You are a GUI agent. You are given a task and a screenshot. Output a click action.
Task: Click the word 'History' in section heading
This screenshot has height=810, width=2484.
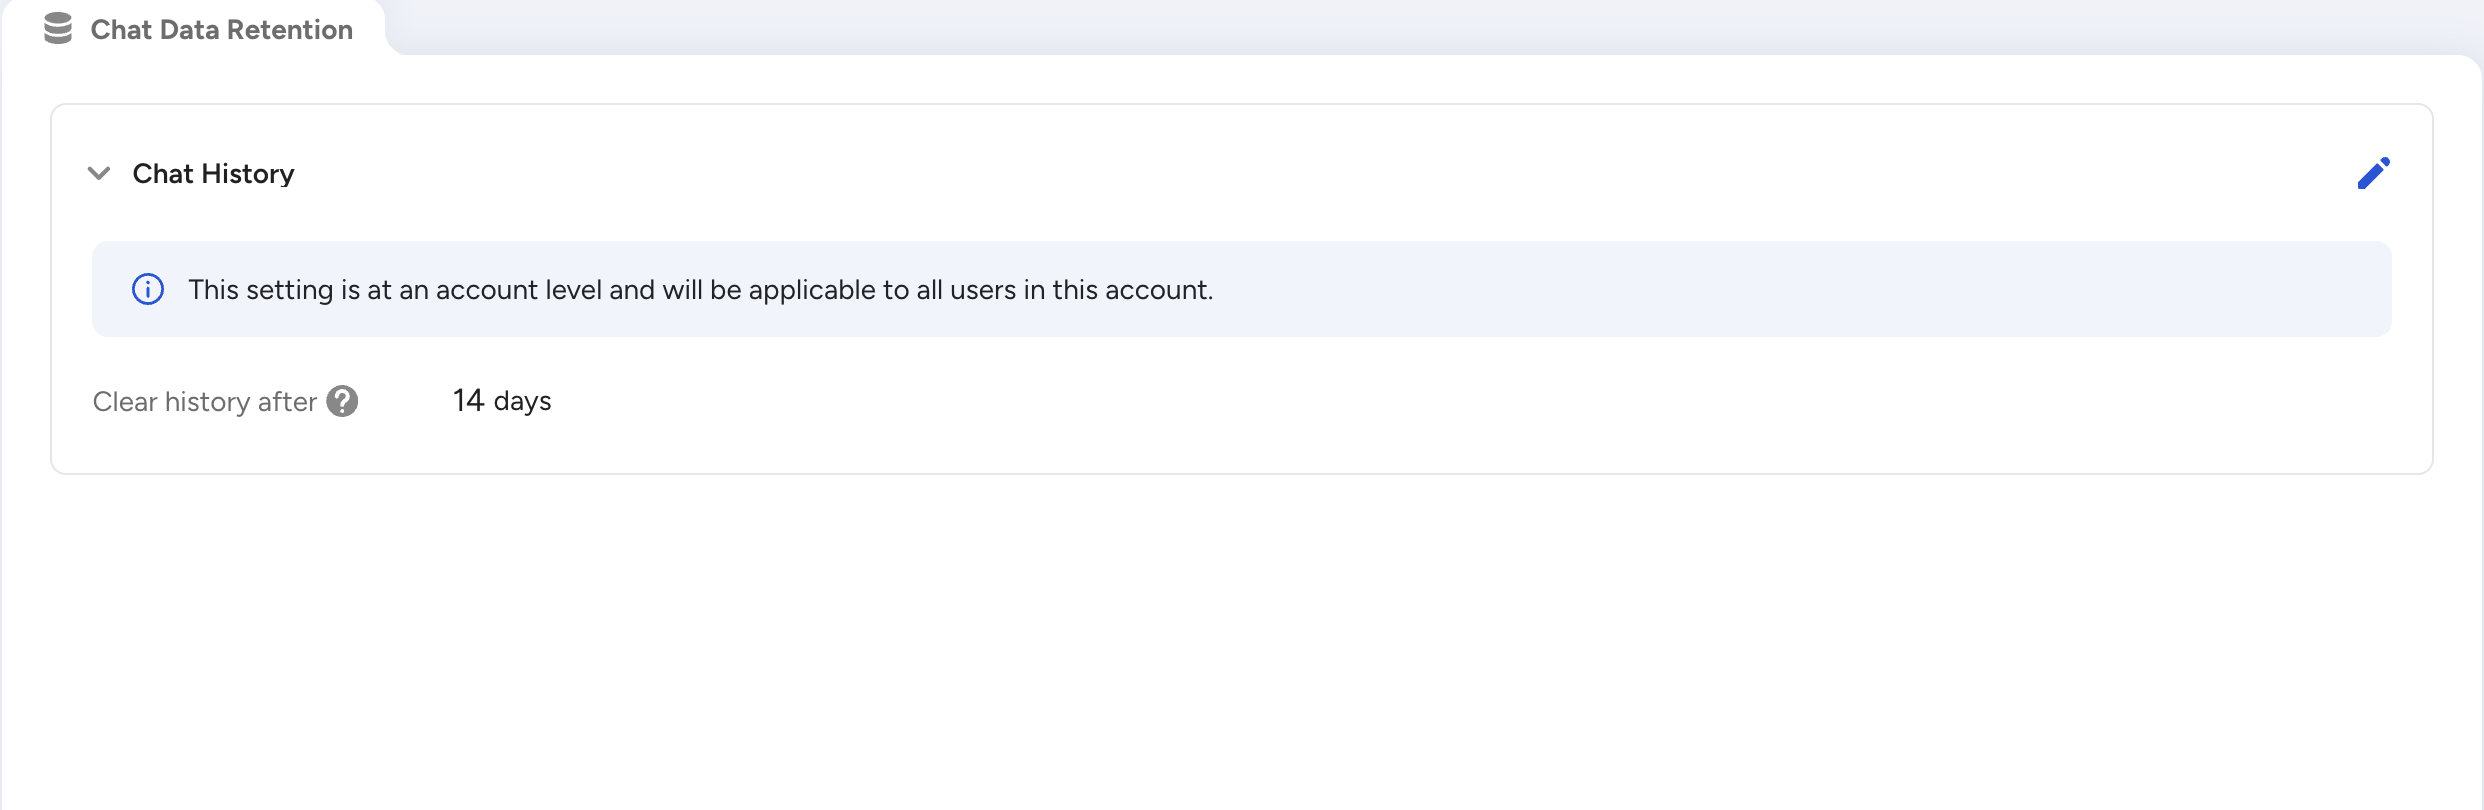(x=248, y=174)
